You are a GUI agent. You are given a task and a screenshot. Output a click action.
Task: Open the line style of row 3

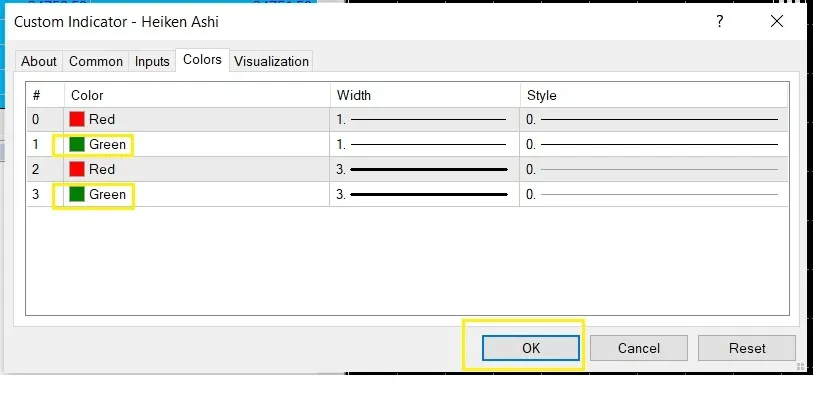pyautogui.click(x=654, y=194)
